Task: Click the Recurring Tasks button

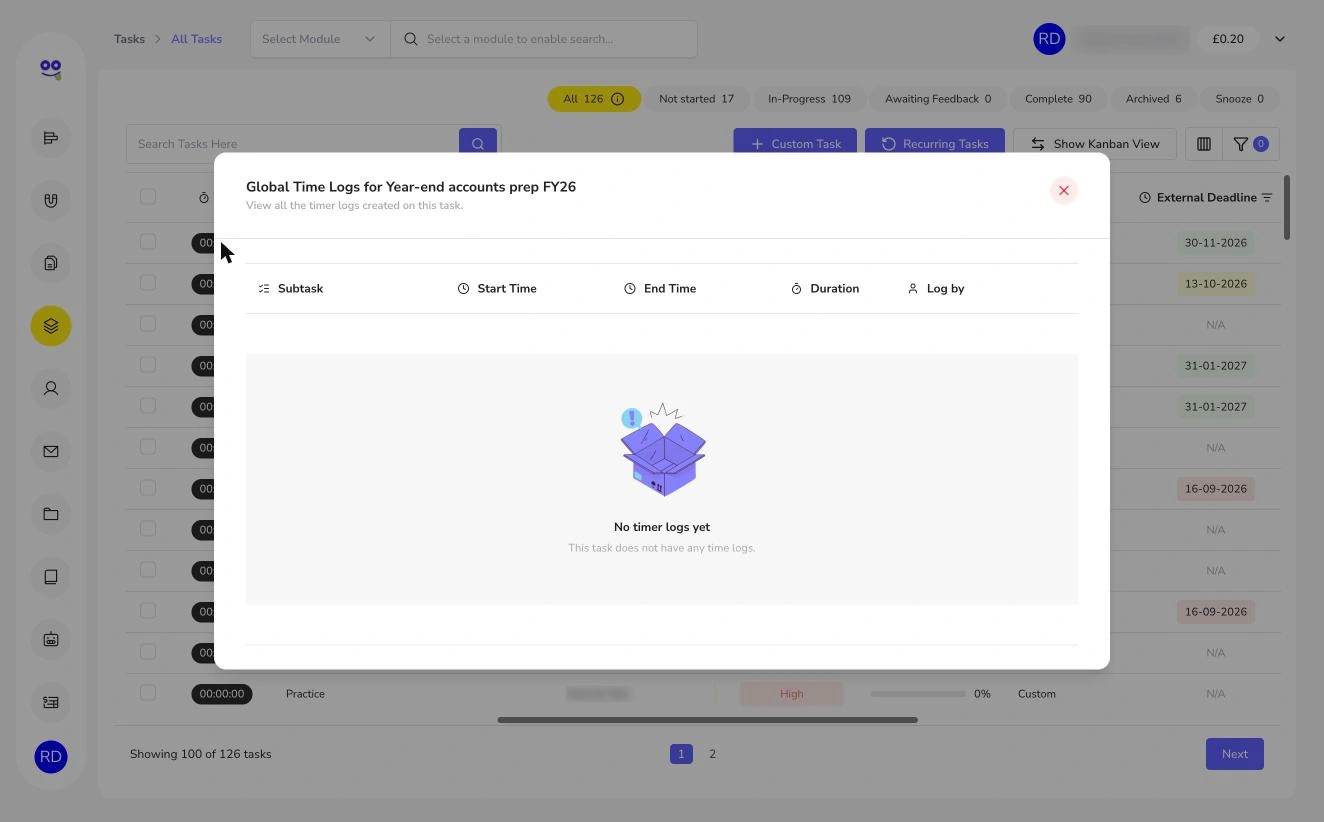Action: tap(935, 142)
